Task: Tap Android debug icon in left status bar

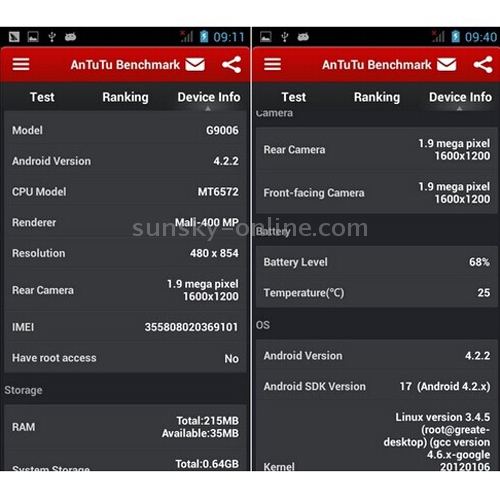Action: point(70,37)
